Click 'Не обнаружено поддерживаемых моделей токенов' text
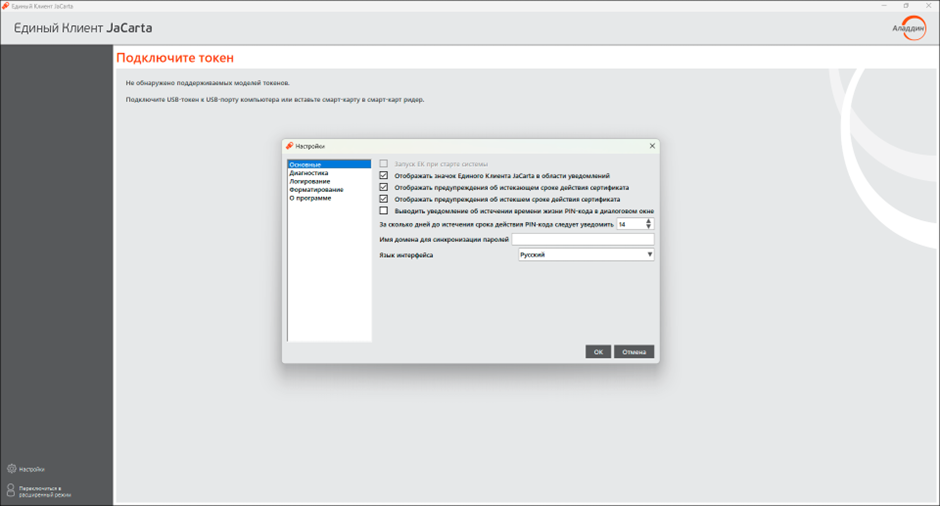Viewport: 940px width, 506px height. pyautogui.click(x=207, y=83)
